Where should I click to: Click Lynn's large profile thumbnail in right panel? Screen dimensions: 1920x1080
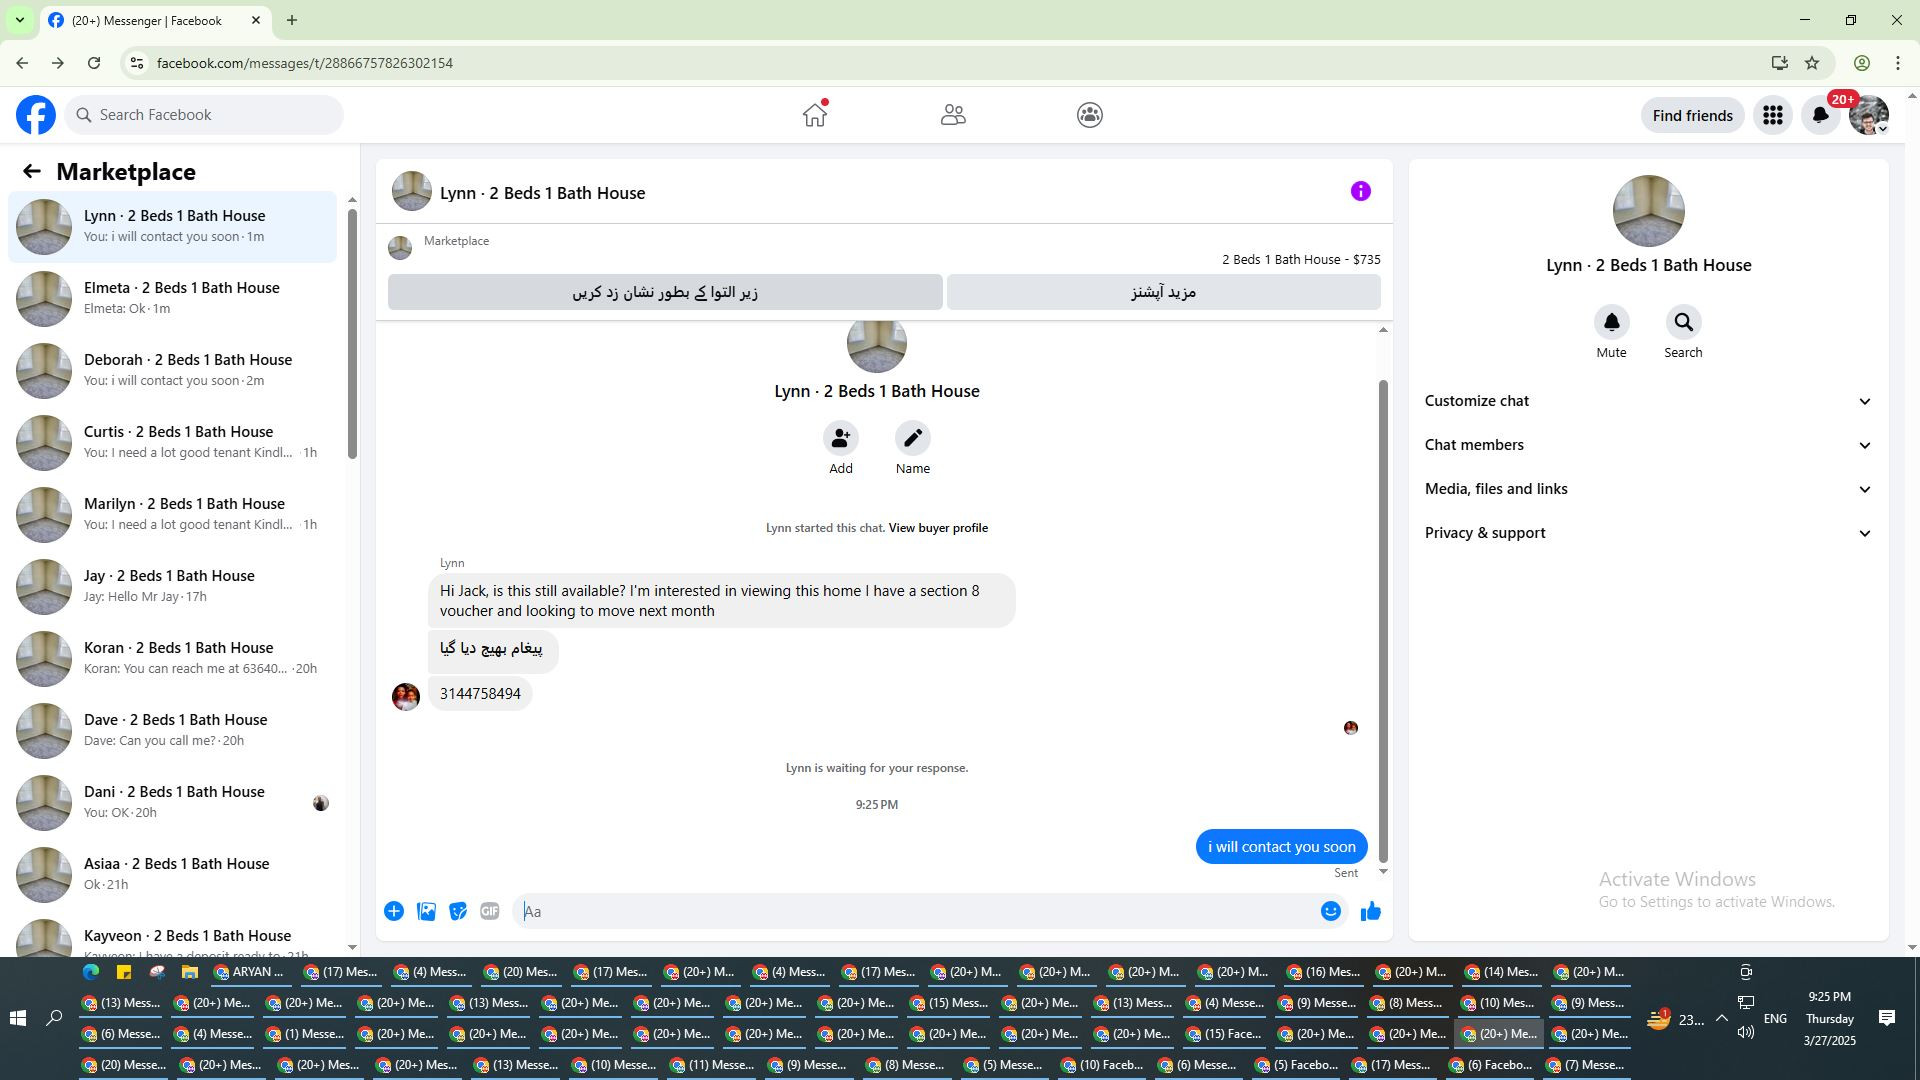pos(1649,211)
